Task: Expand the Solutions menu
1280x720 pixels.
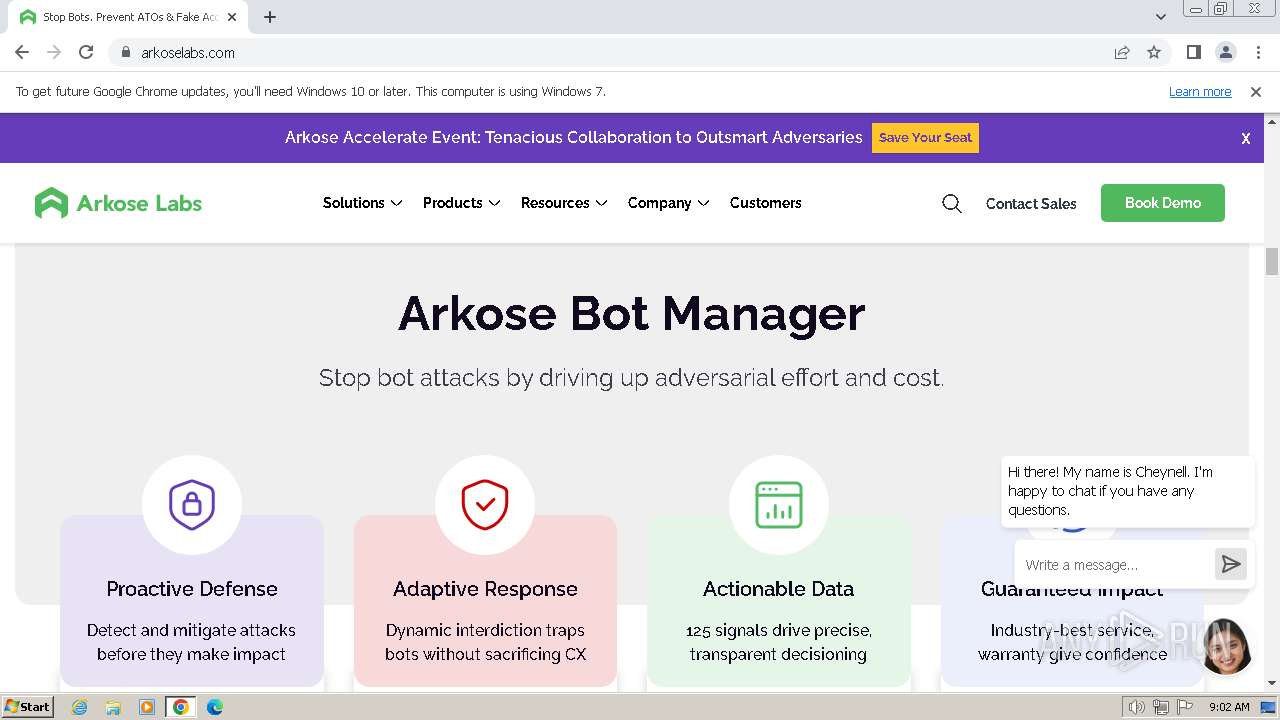Action: [362, 203]
